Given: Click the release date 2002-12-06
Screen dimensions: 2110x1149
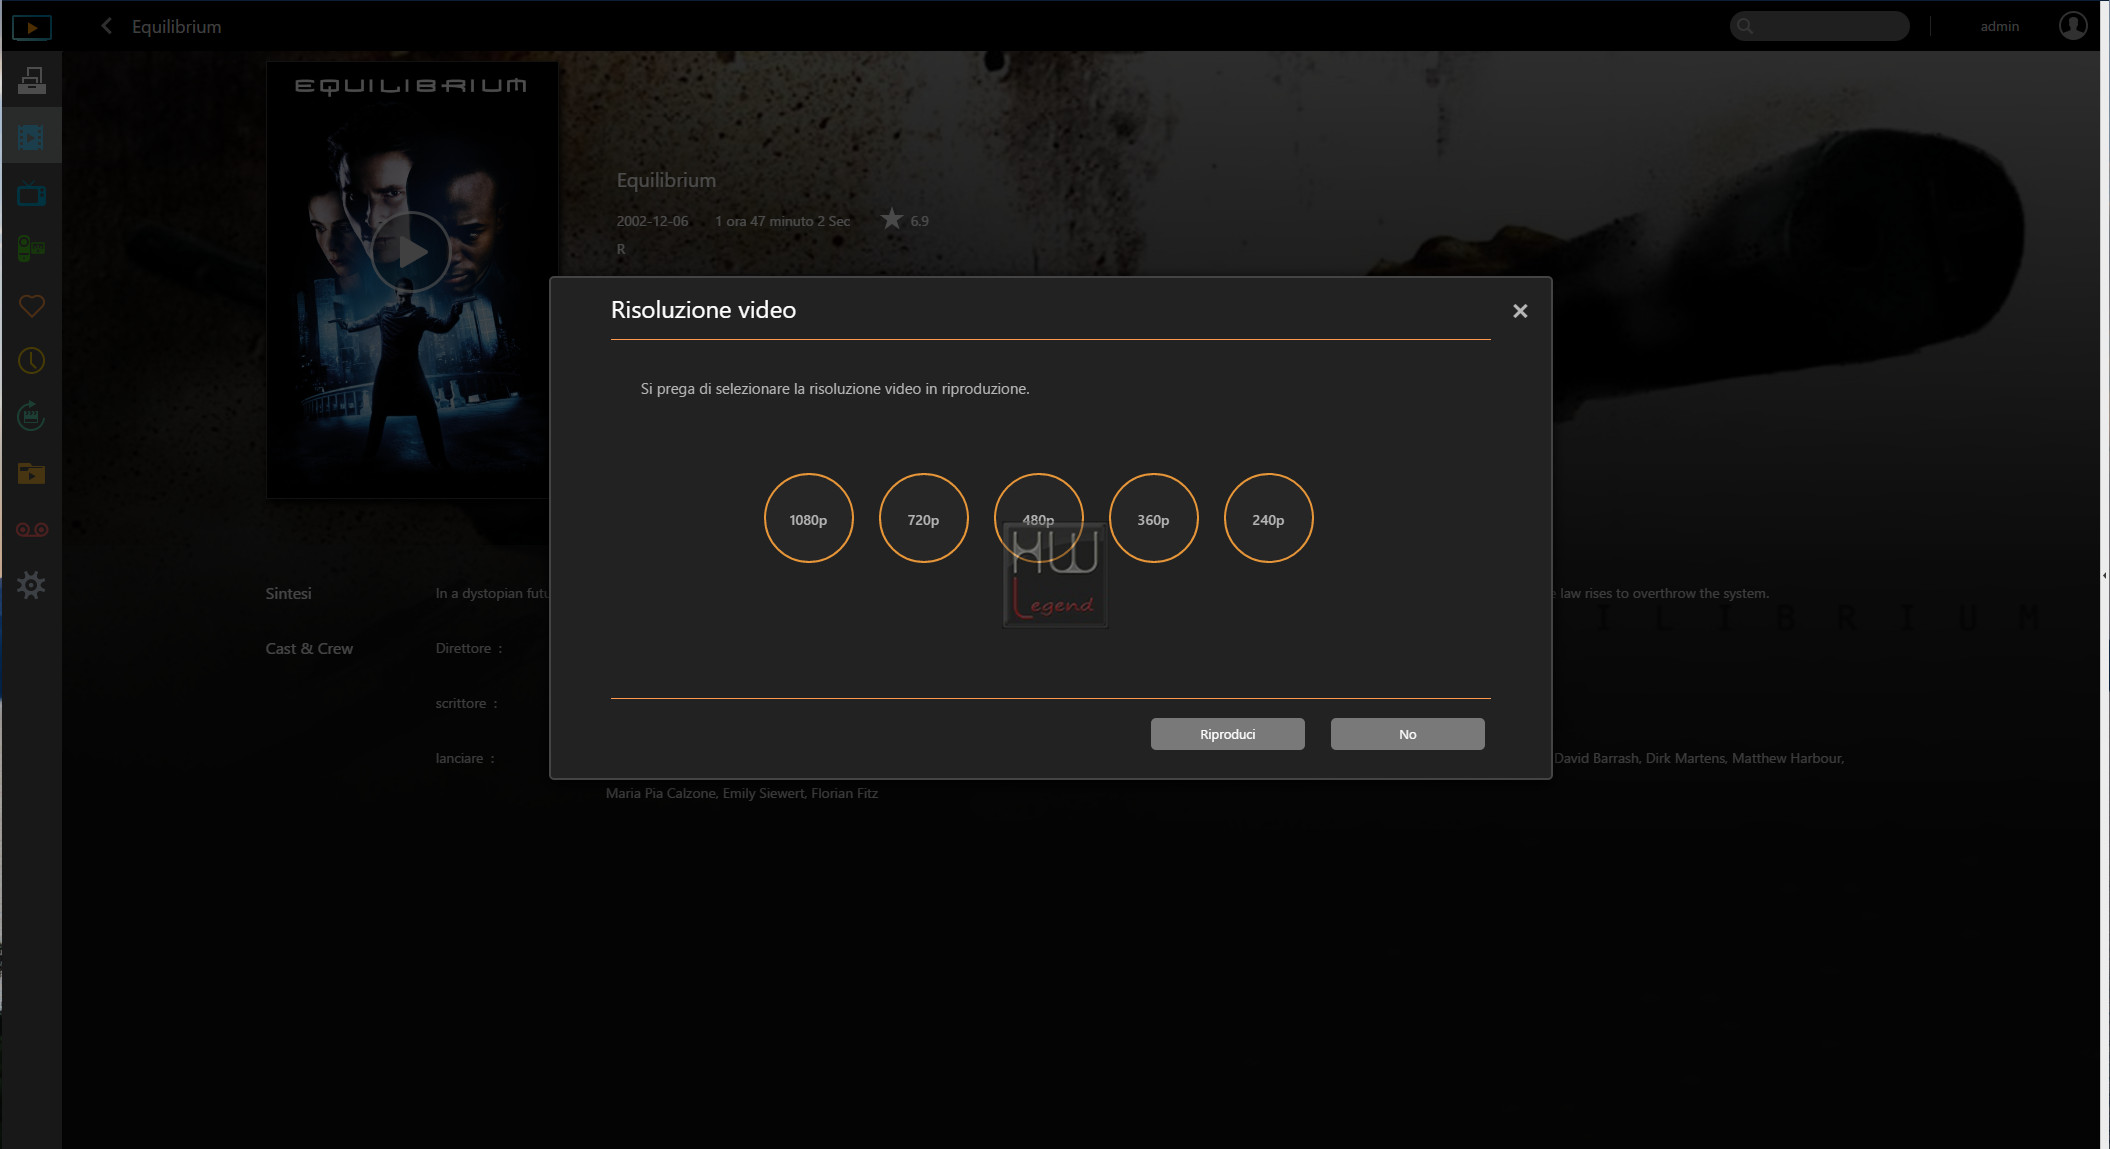Looking at the screenshot, I should (x=652, y=221).
